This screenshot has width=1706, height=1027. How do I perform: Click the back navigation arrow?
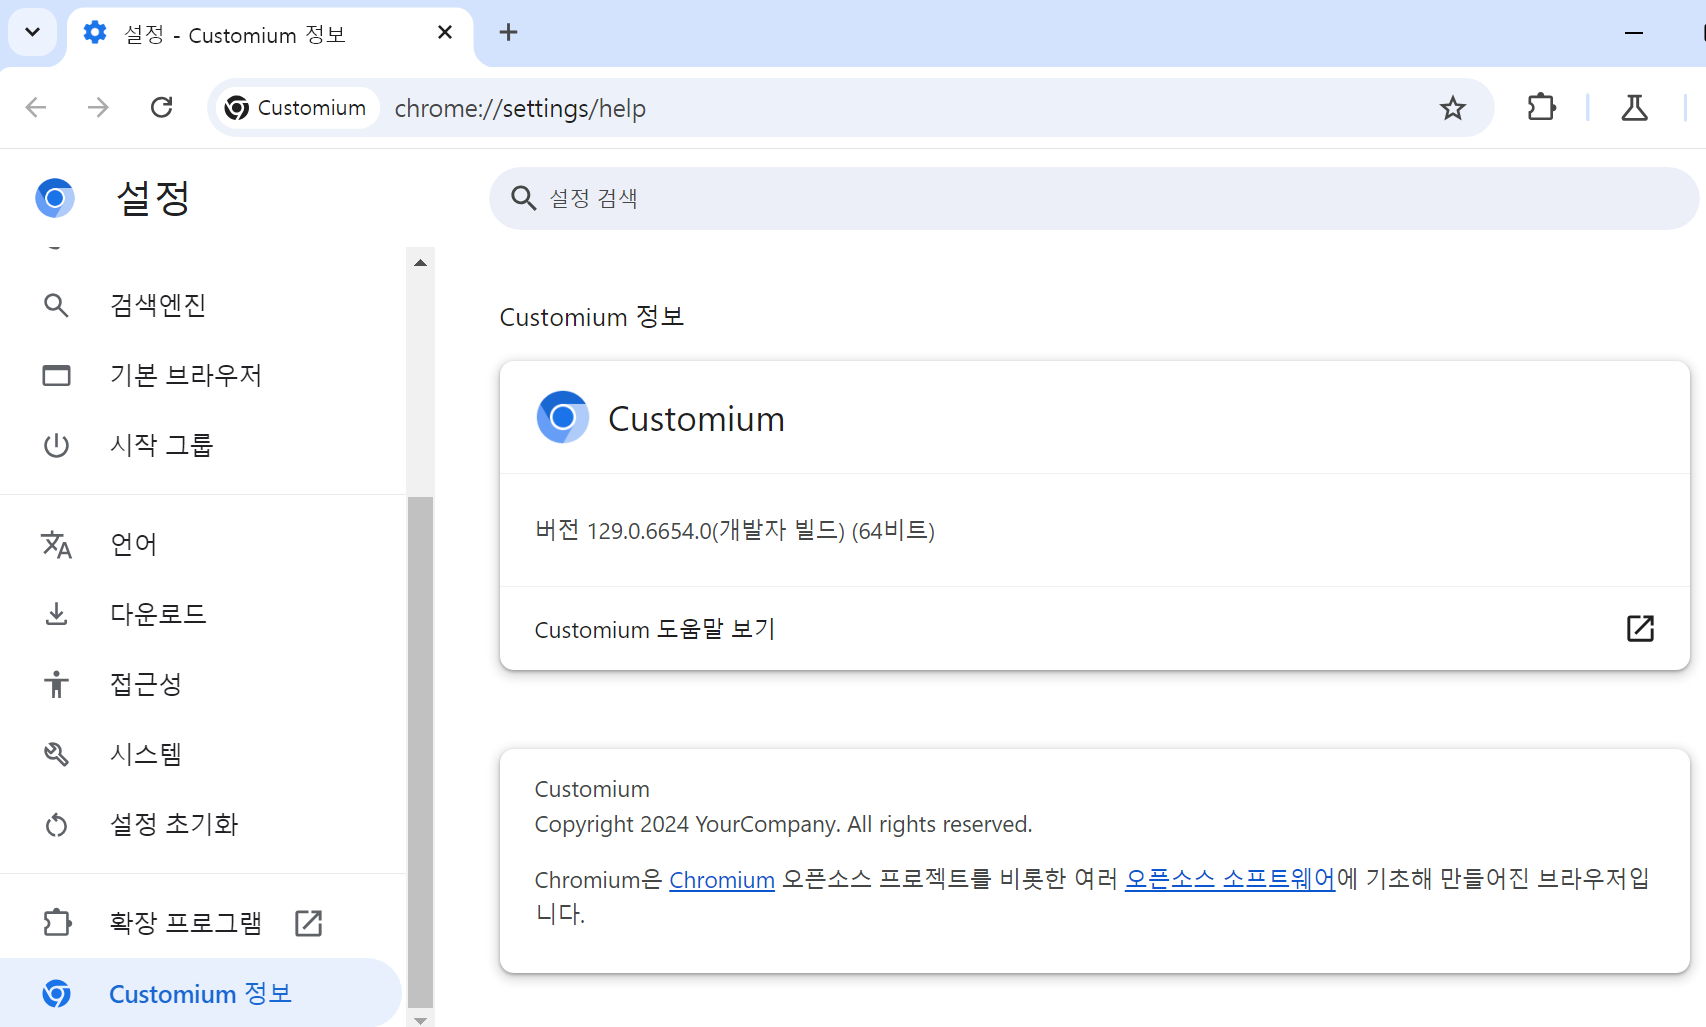coord(36,107)
